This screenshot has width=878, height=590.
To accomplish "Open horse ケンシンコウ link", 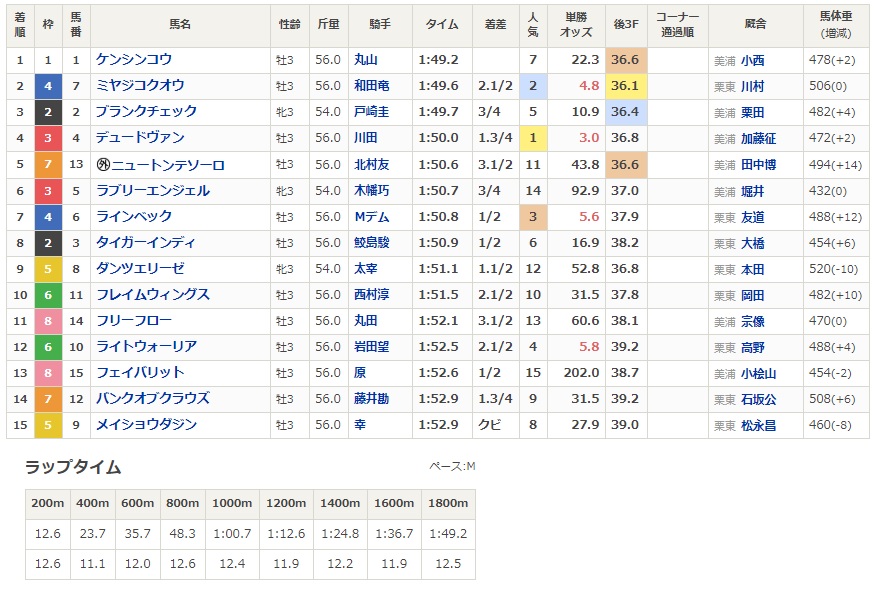I will [134, 59].
